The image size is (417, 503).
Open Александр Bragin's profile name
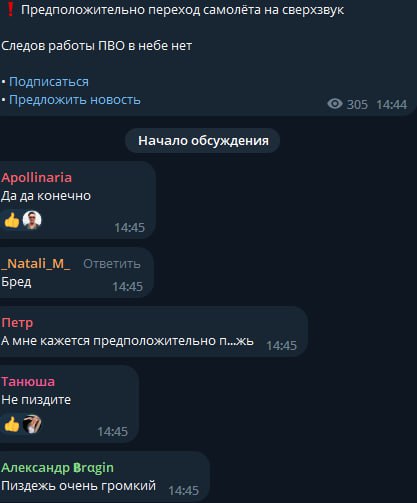[57, 468]
